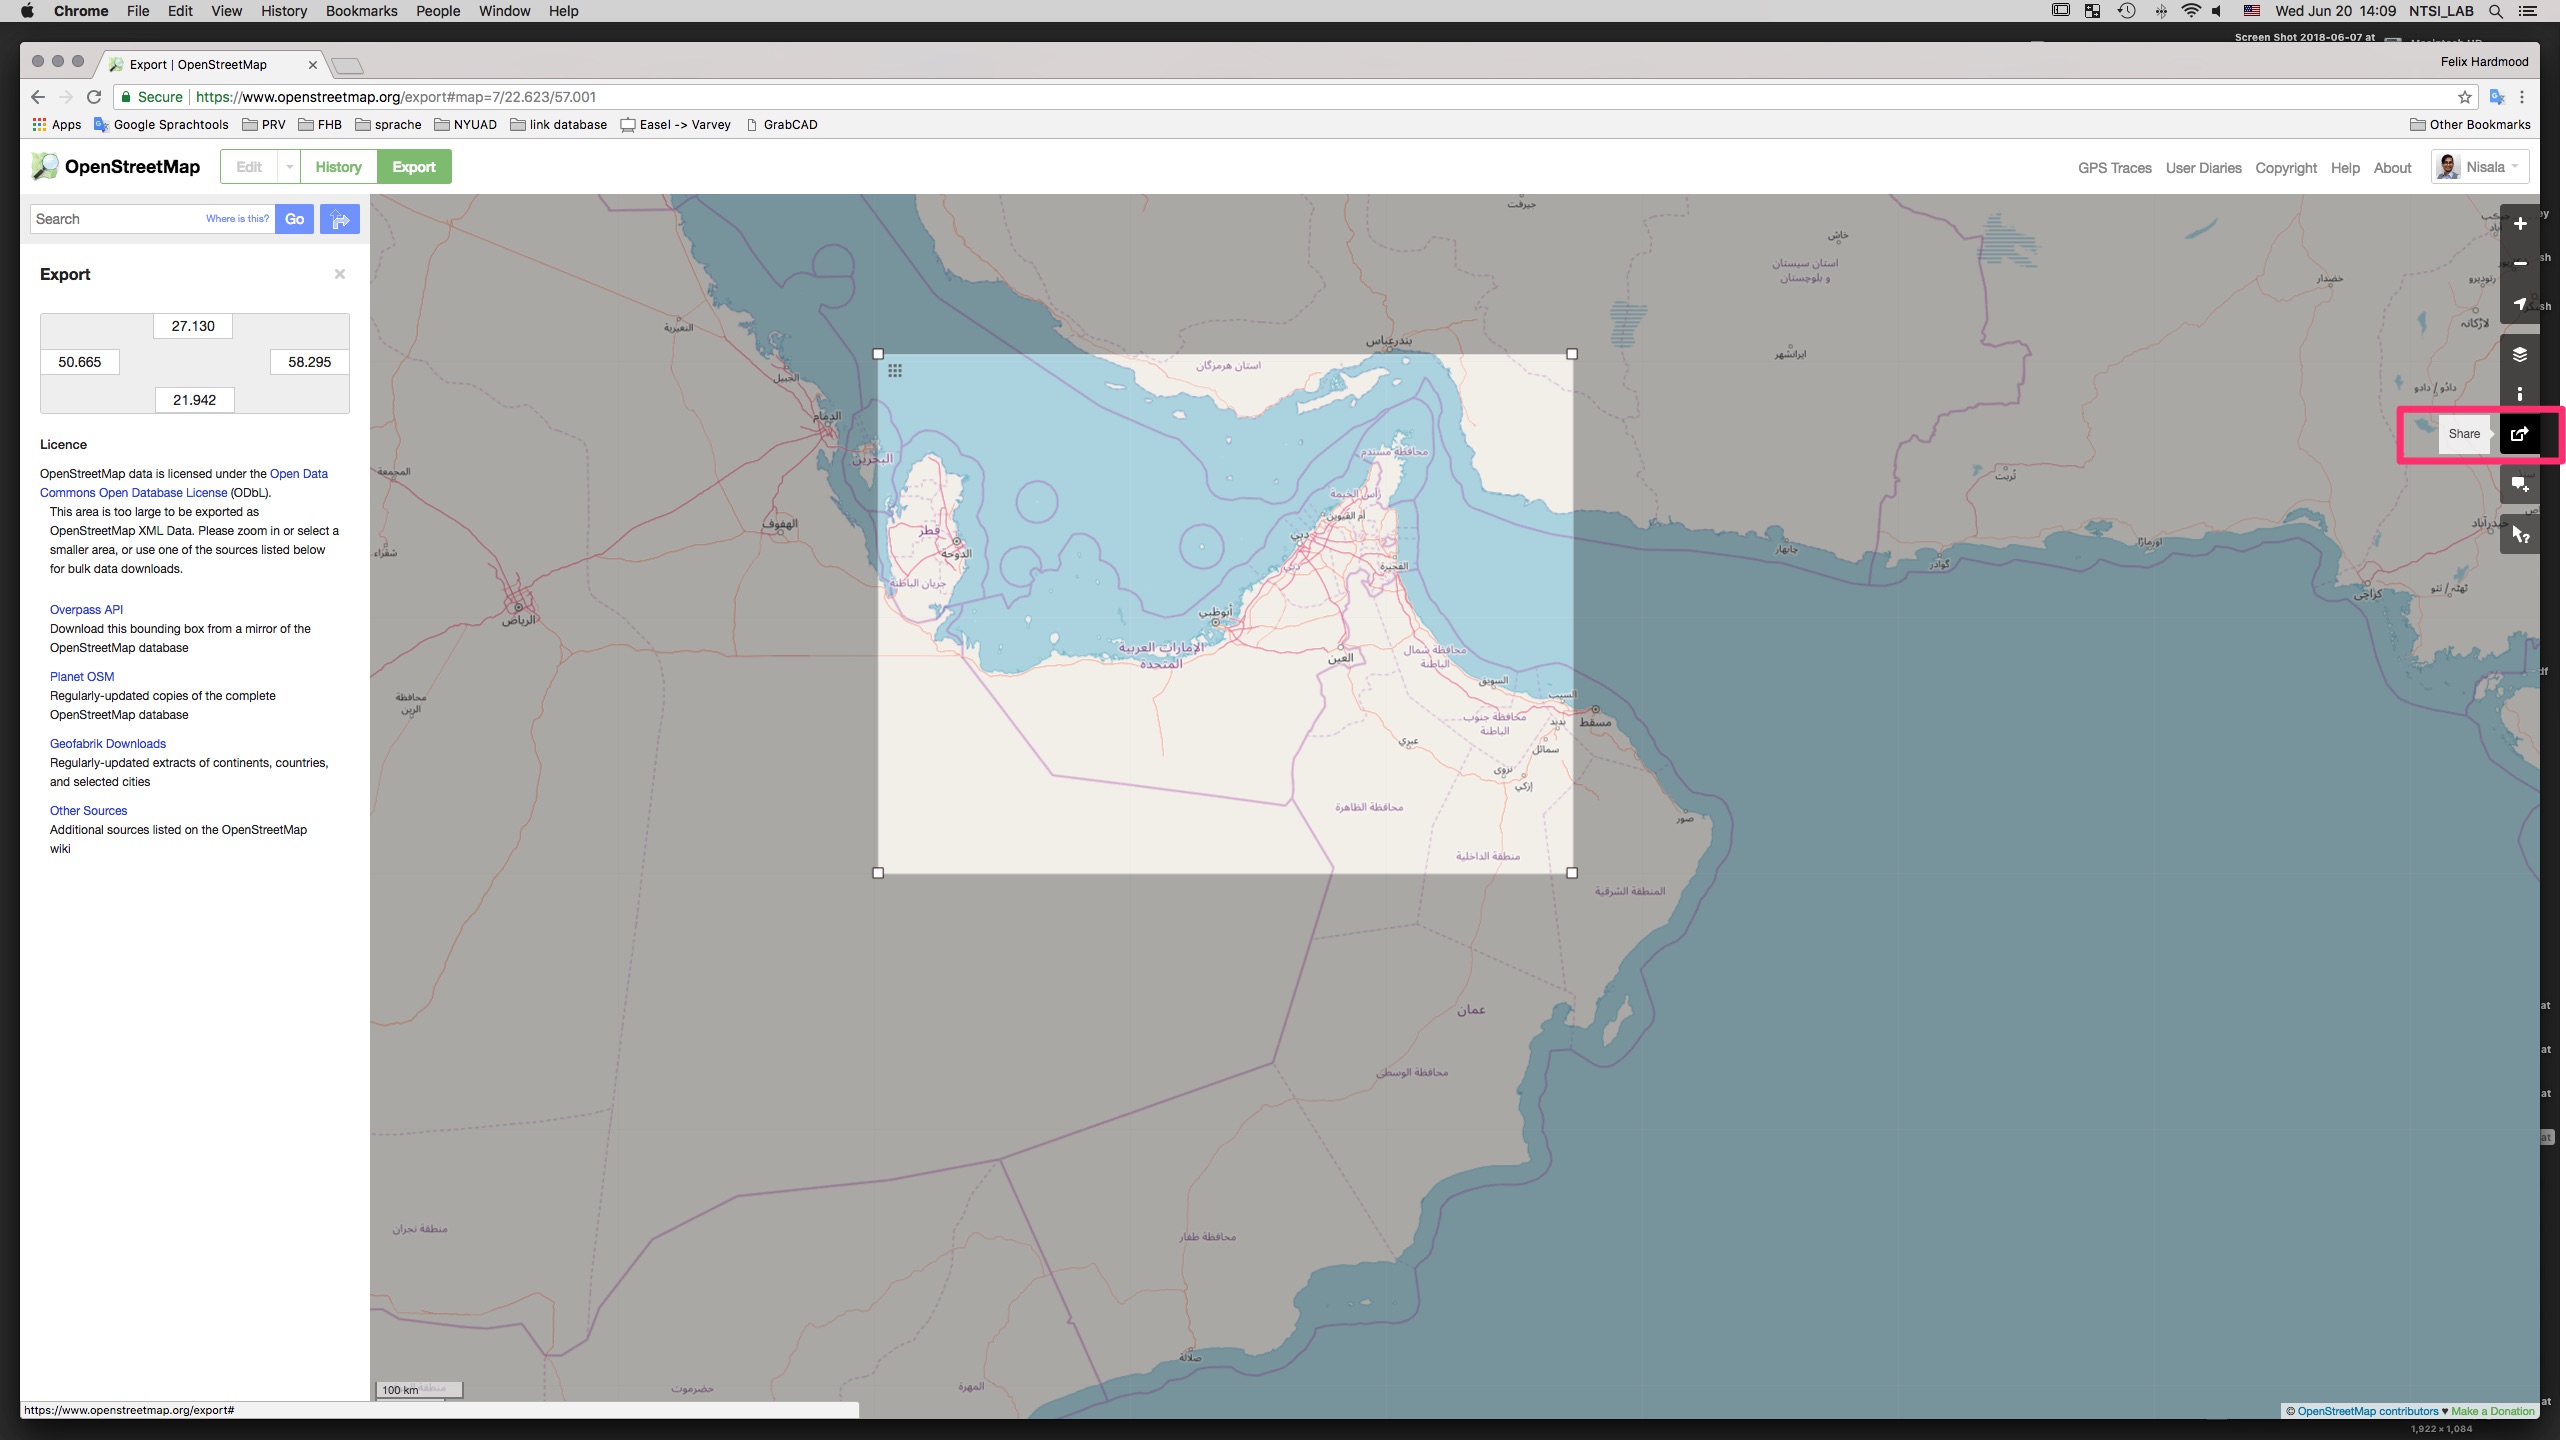Zoom out with the map minus button
This screenshot has height=1440, width=2566.
click(x=2519, y=263)
